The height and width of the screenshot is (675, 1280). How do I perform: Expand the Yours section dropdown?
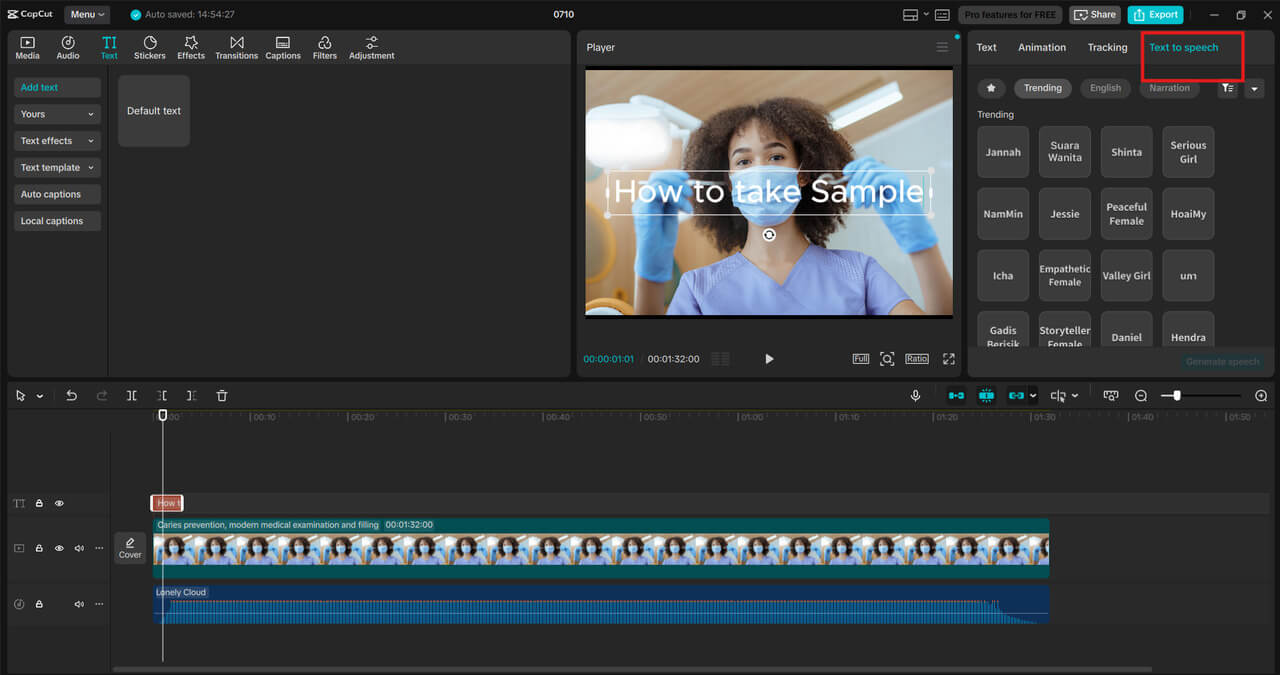(x=56, y=113)
